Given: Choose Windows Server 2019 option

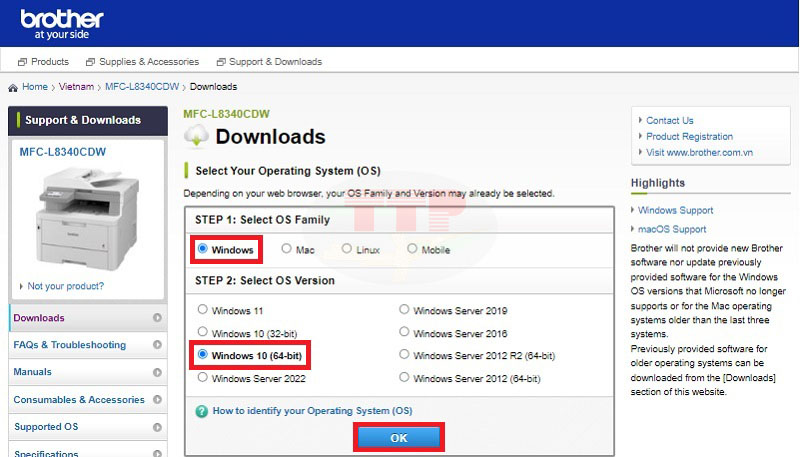Looking at the screenshot, I should click(404, 309).
